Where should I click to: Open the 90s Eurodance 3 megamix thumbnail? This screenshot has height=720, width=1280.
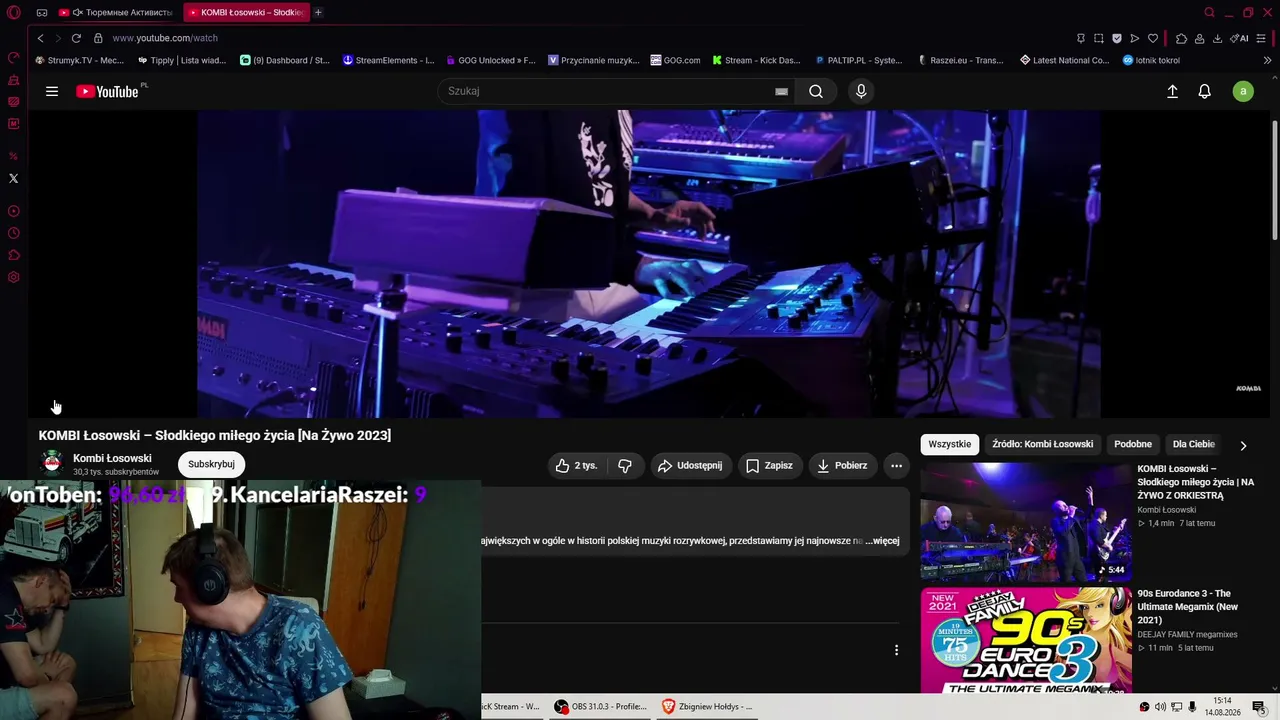[x=1026, y=640]
